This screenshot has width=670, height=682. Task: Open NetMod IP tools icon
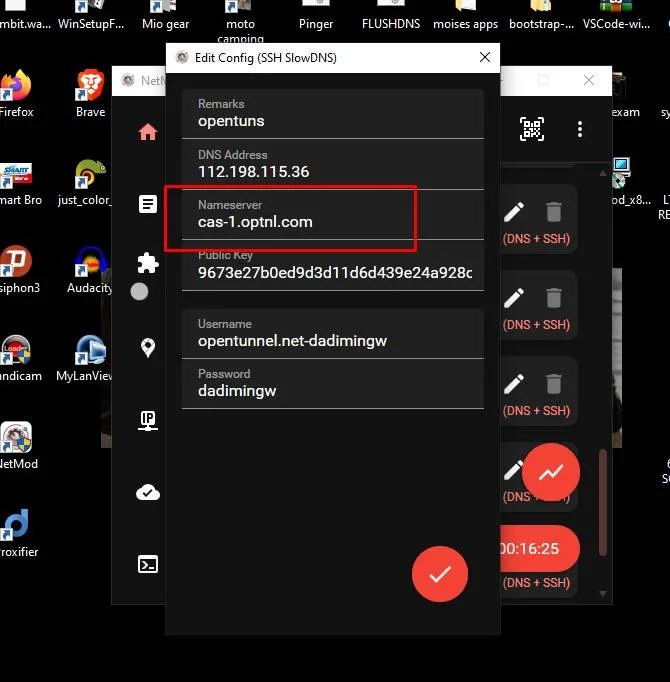tap(148, 421)
